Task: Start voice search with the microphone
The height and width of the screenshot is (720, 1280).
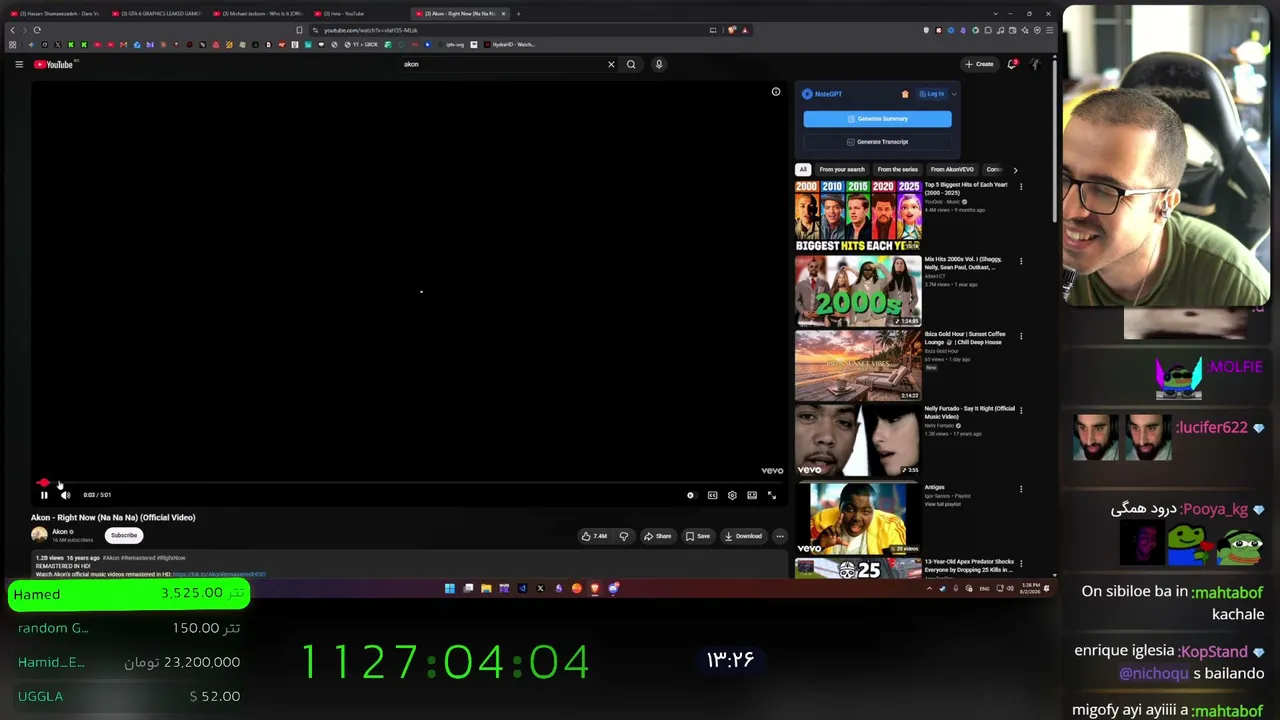Action: click(659, 64)
